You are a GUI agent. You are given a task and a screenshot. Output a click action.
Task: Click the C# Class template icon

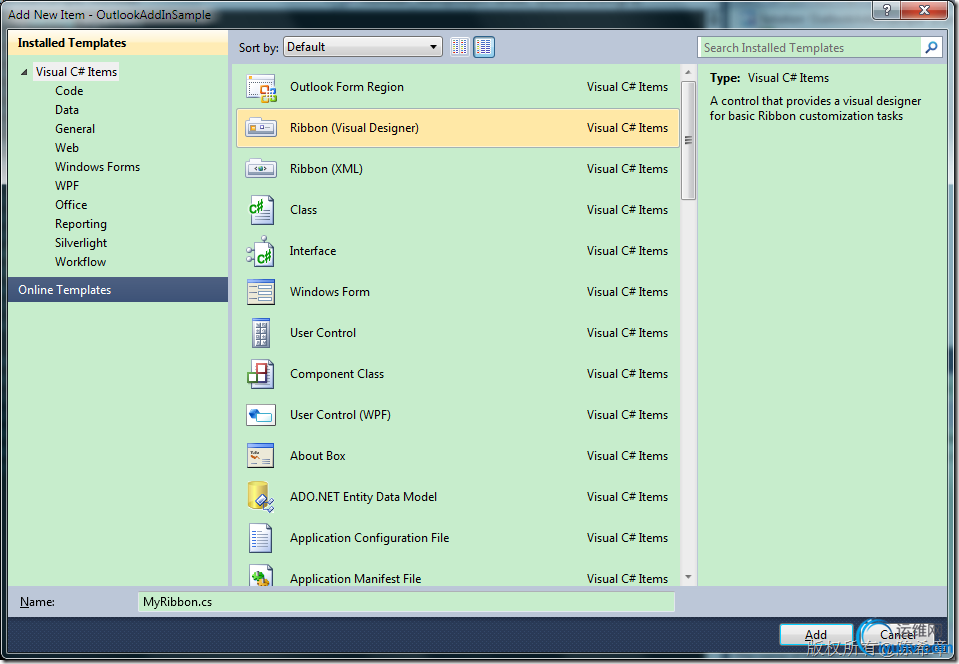tap(261, 210)
